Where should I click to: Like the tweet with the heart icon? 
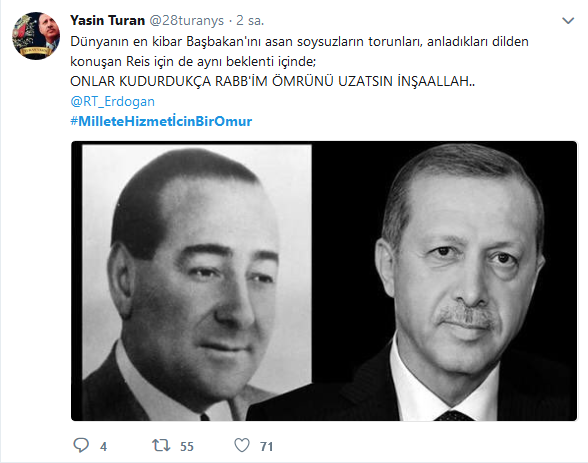click(x=242, y=445)
